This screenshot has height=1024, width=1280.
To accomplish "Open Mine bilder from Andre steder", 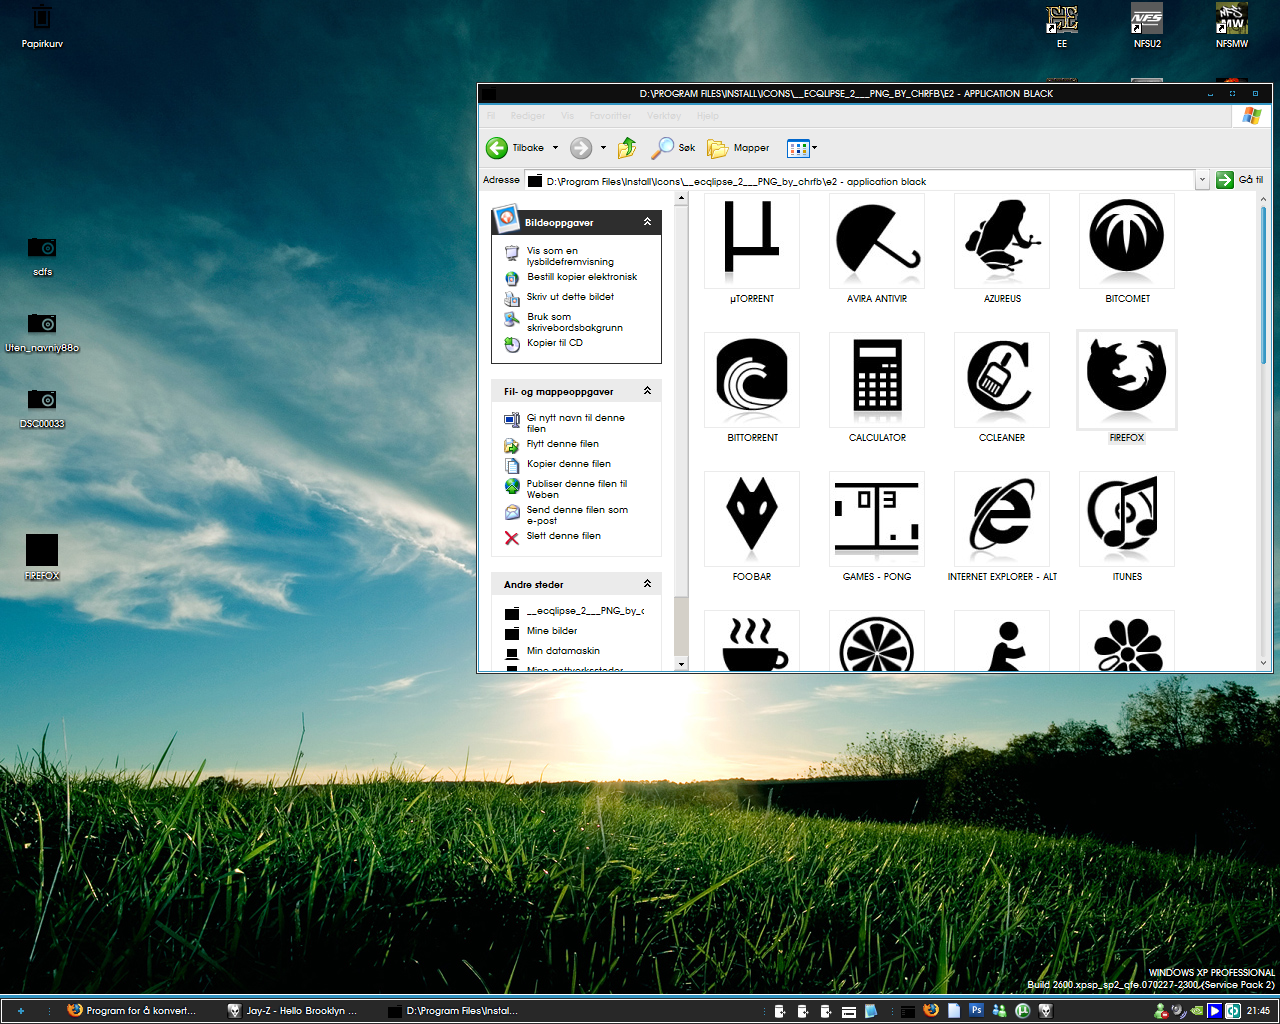I will tap(552, 631).
